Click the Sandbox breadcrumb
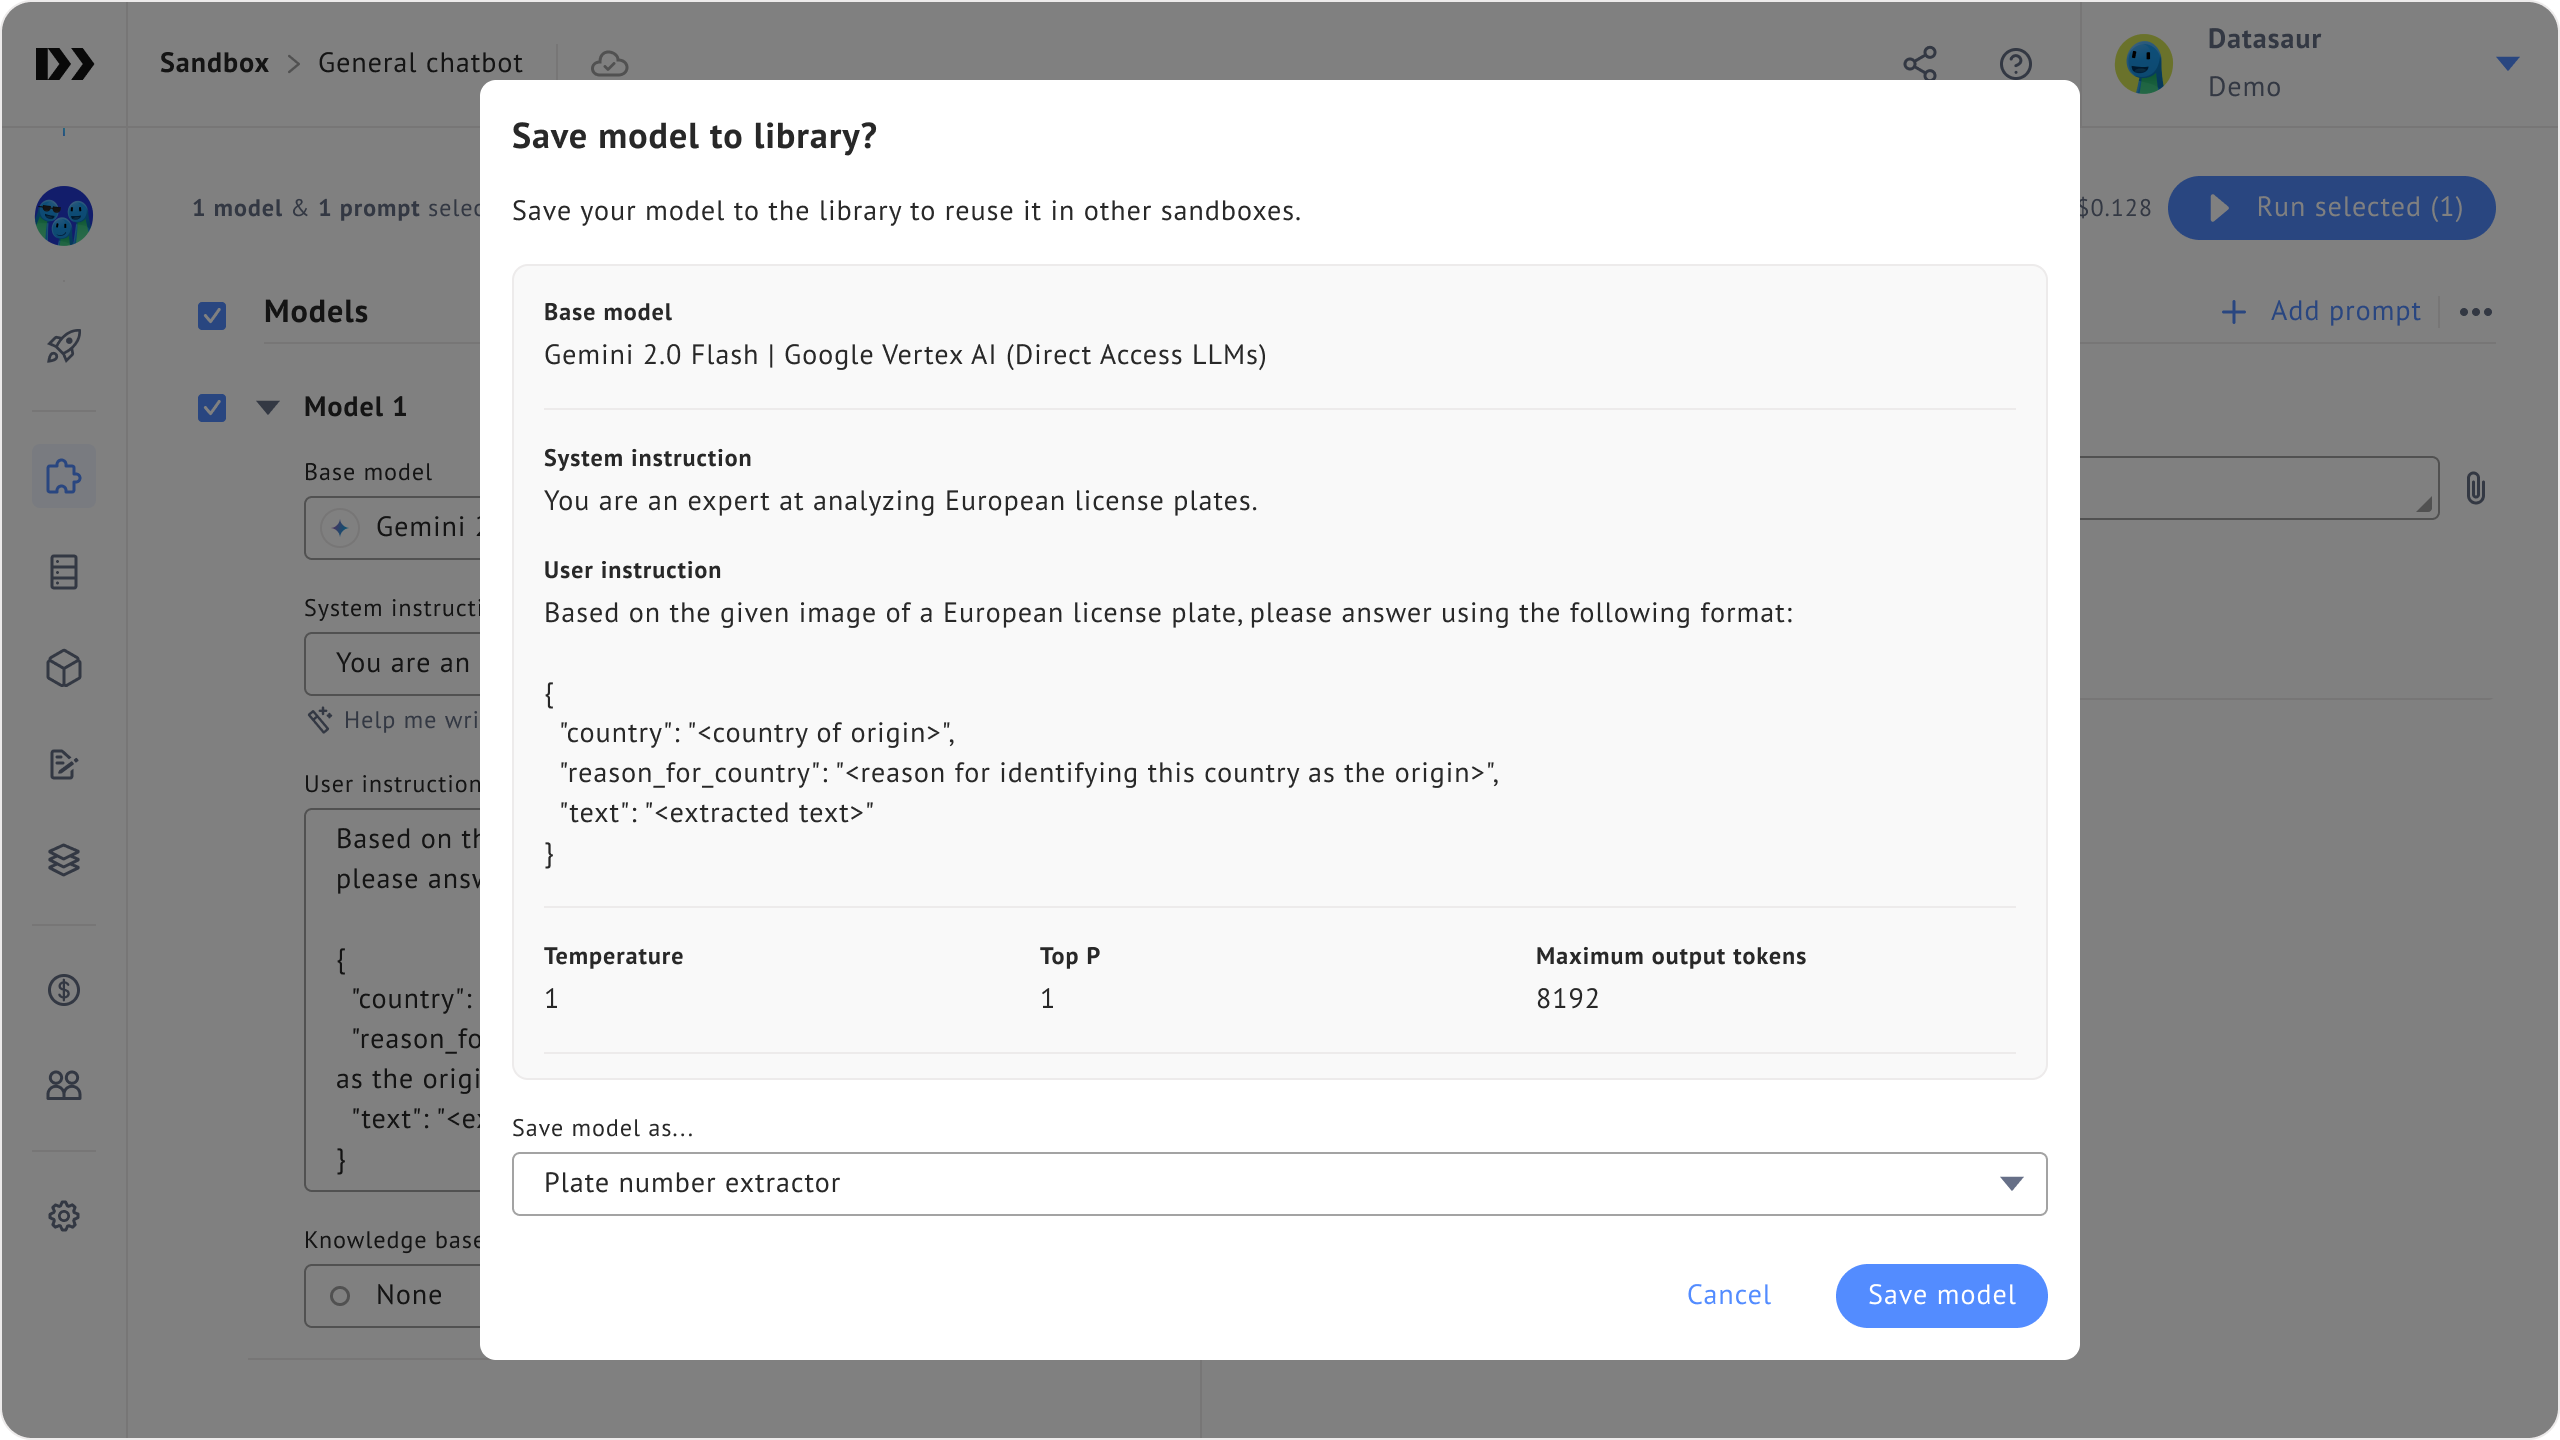 click(214, 64)
